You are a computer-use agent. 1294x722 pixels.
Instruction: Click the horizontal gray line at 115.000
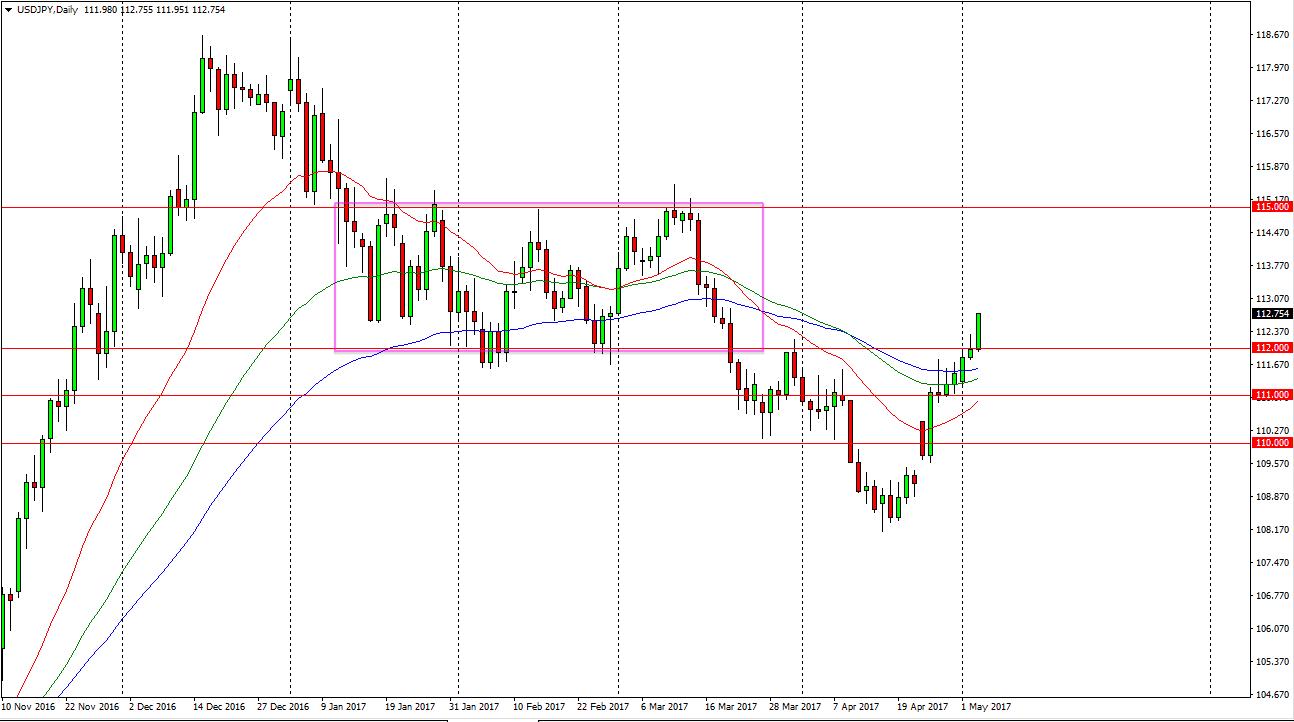click(x=600, y=206)
